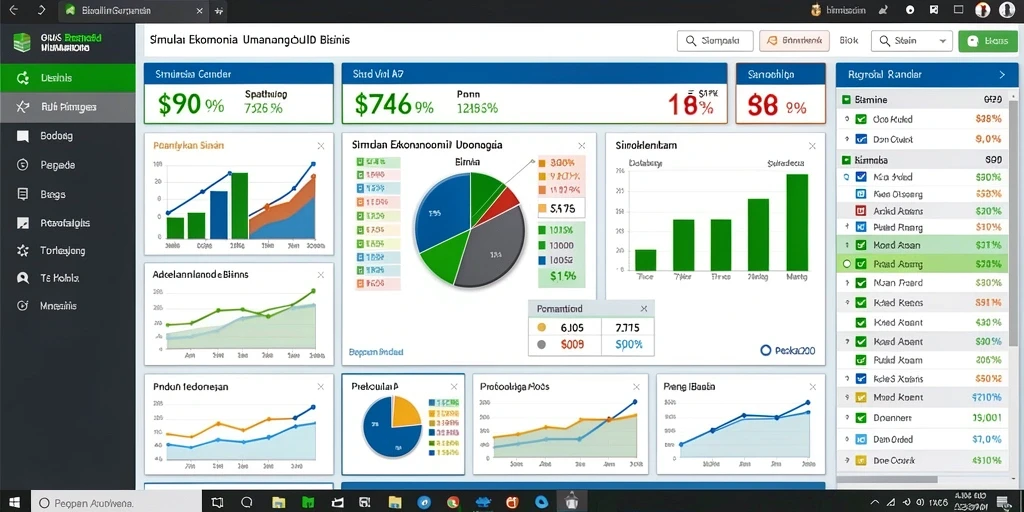1024x512 pixels.
Task: Open the Bodong sidebar icon
Action: [x=23, y=136]
